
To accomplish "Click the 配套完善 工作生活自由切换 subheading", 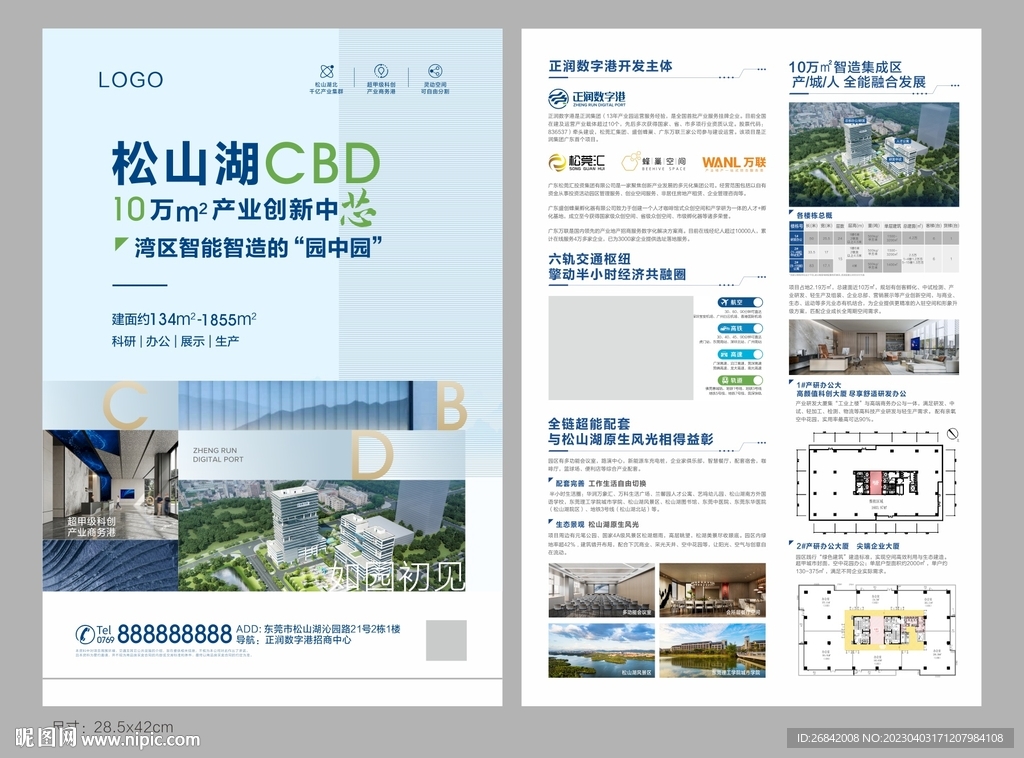I will [x=600, y=484].
